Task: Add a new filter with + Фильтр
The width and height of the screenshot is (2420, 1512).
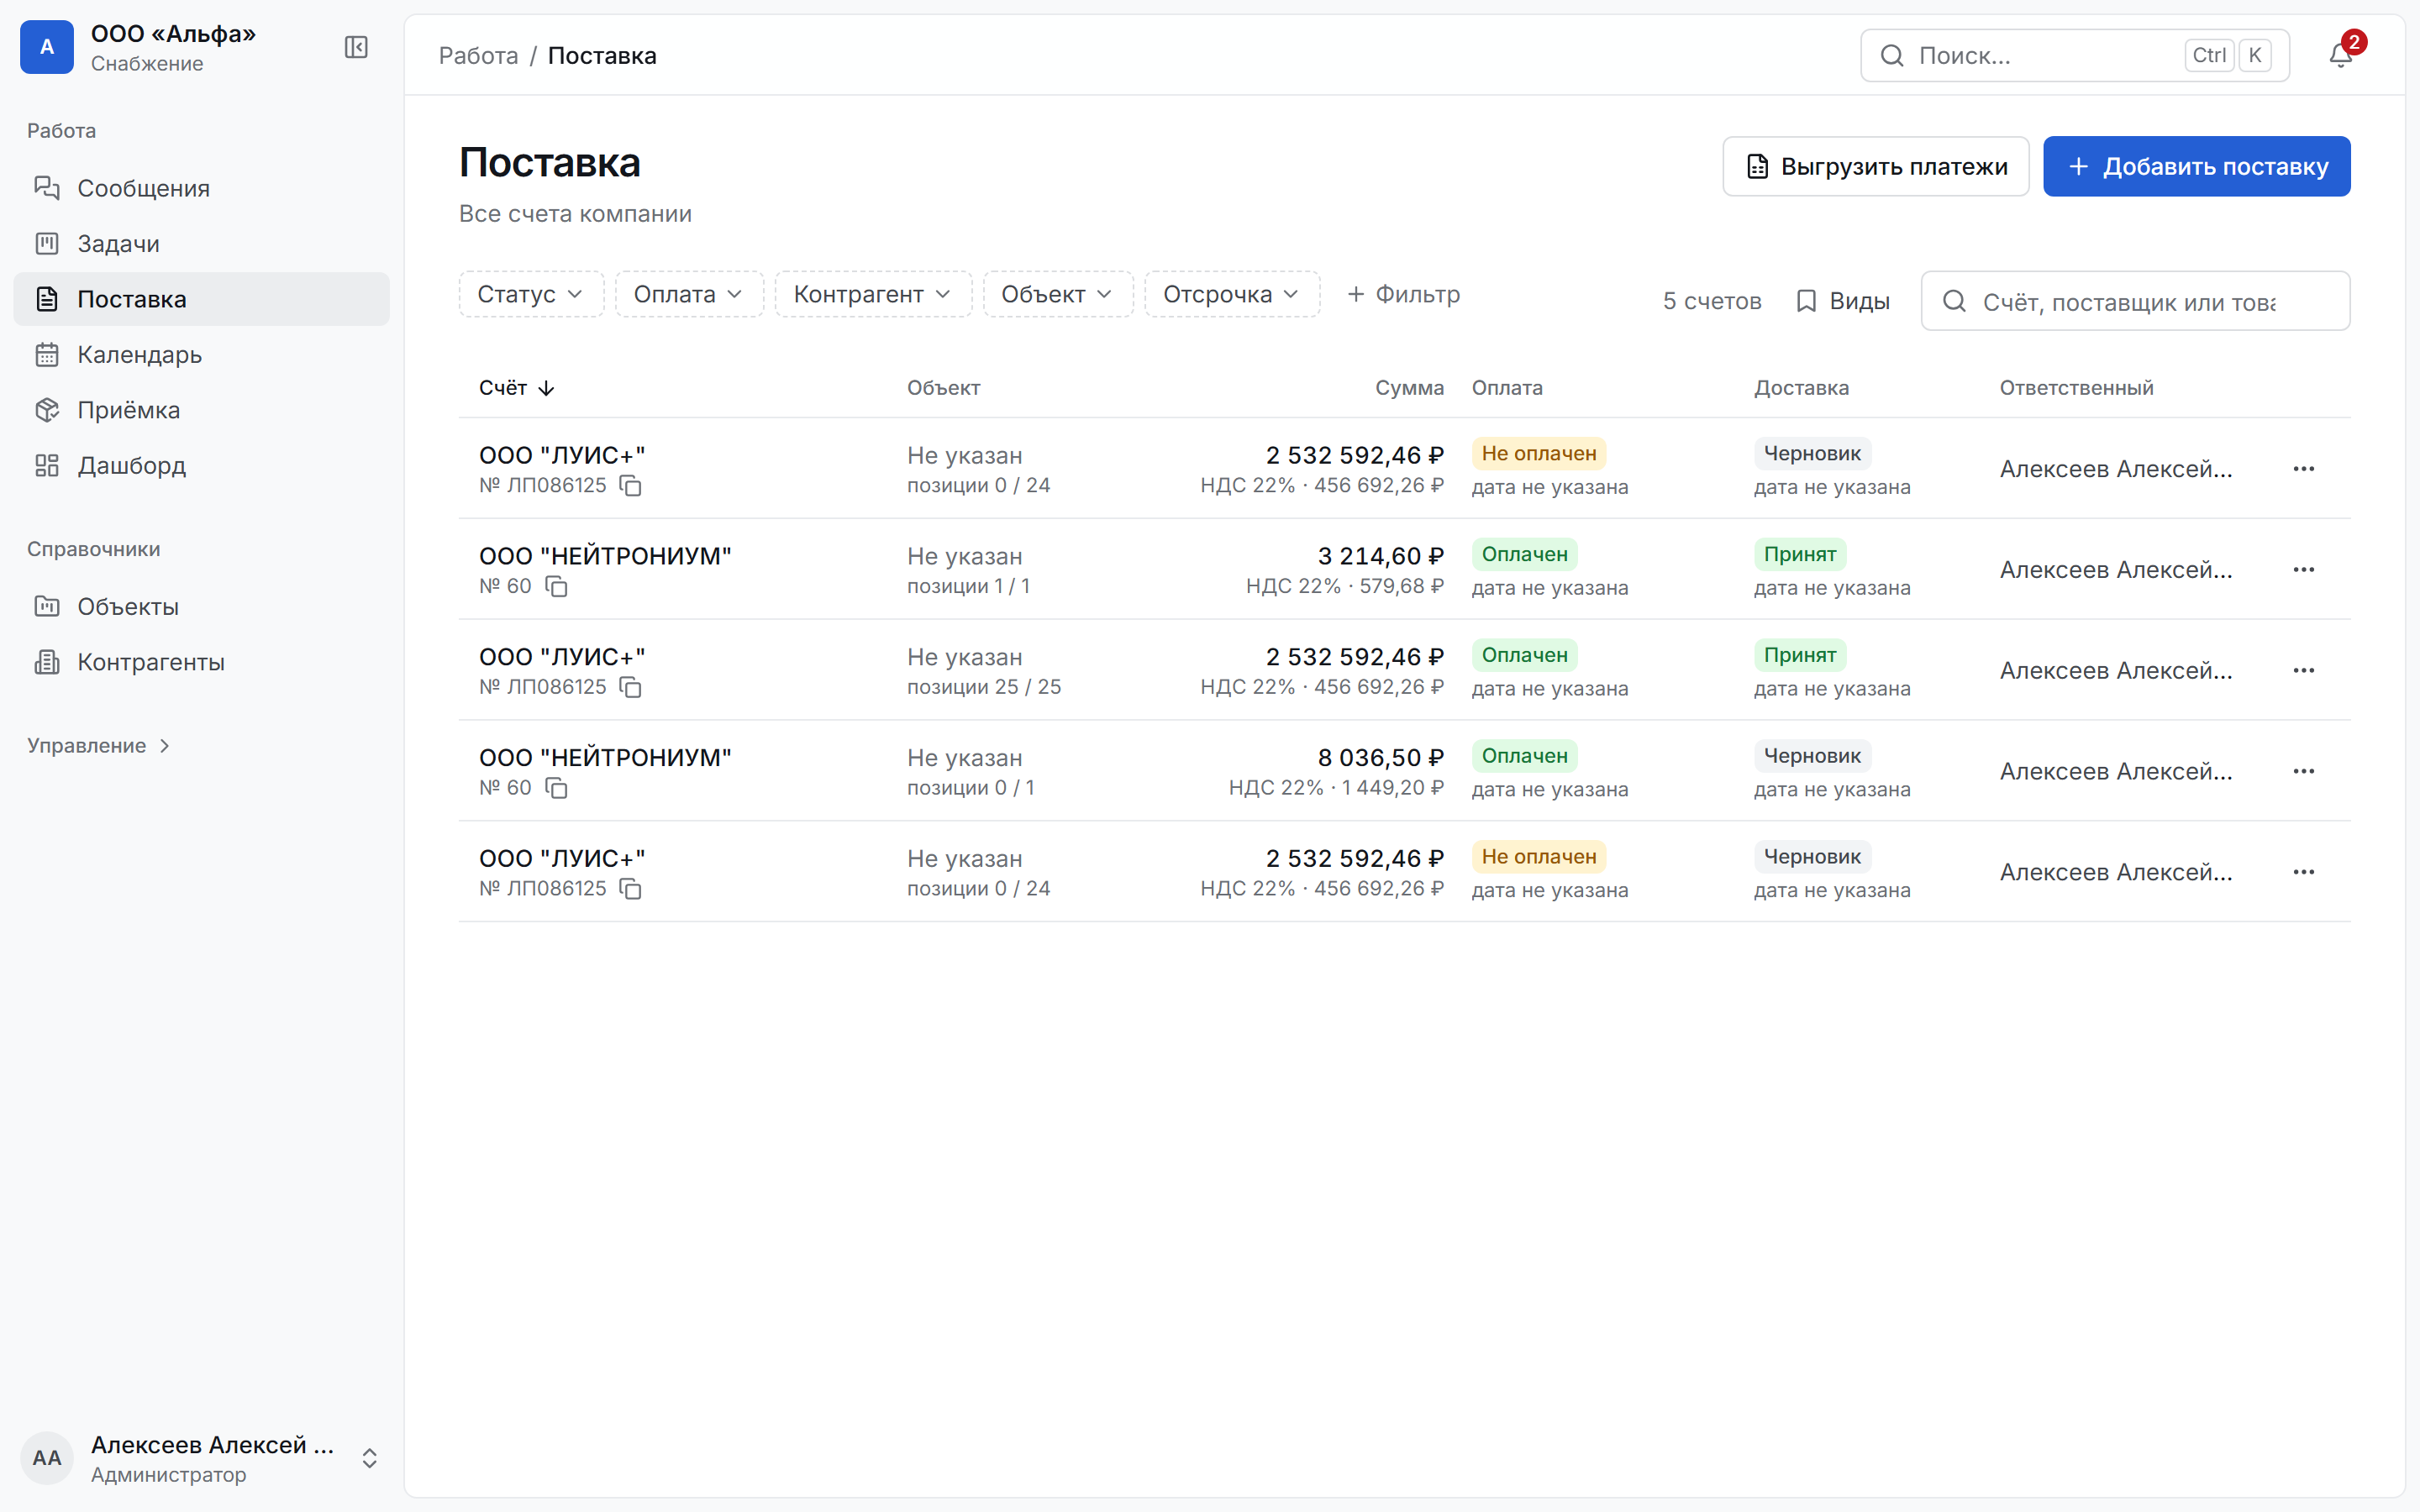Action: pyautogui.click(x=1403, y=294)
